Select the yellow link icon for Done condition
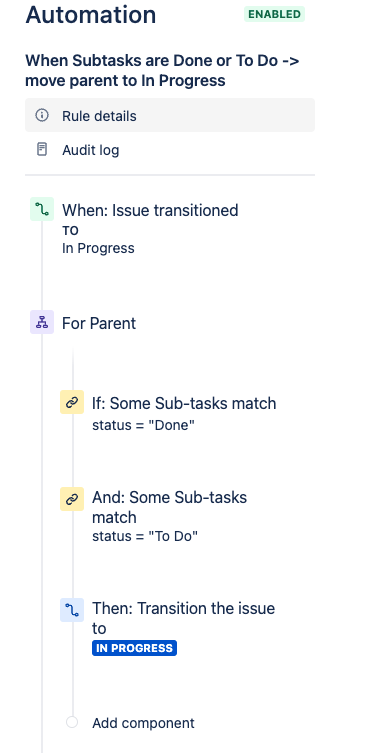Screen dimensions: 367x753 point(72,402)
